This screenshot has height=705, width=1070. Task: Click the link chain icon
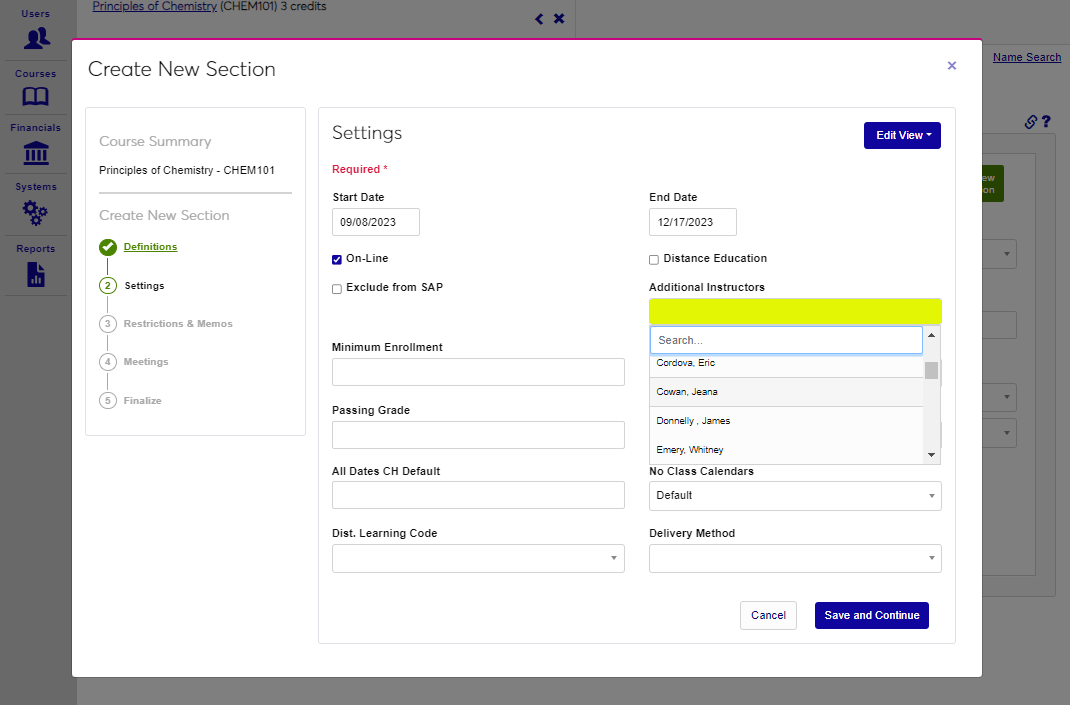(1031, 122)
